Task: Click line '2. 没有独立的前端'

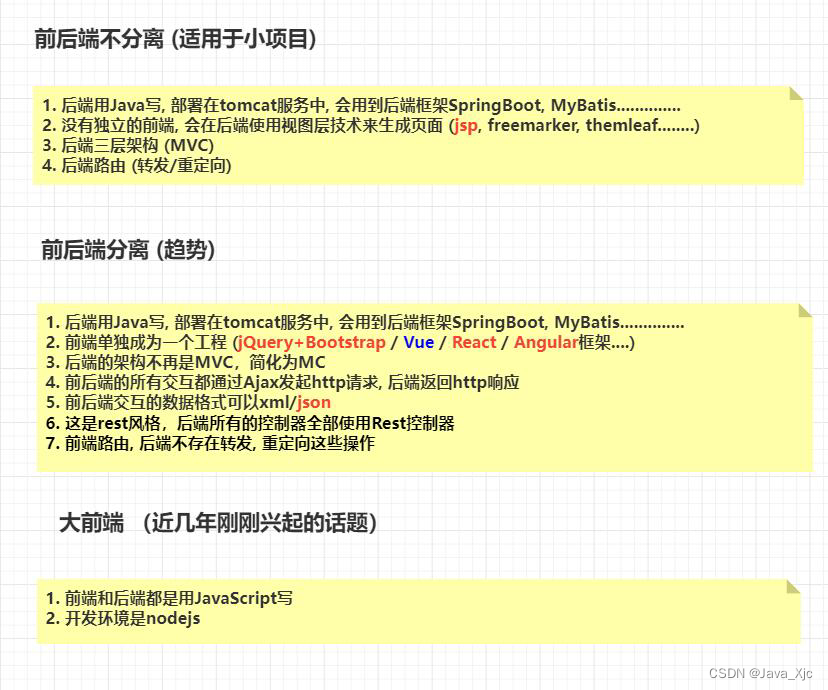Action: 371,125
